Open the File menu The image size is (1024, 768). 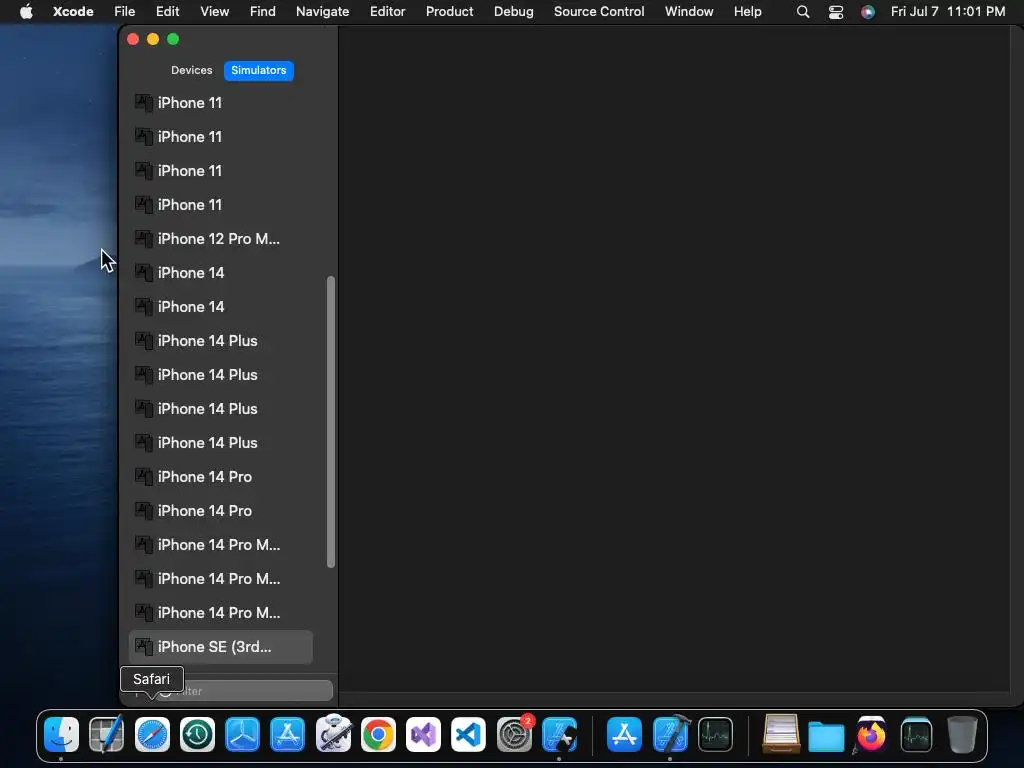(125, 11)
